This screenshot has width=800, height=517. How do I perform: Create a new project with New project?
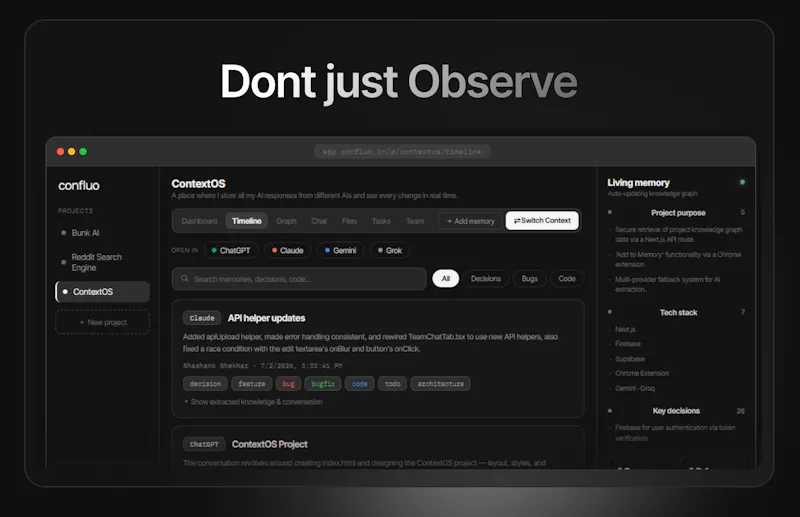pos(103,323)
